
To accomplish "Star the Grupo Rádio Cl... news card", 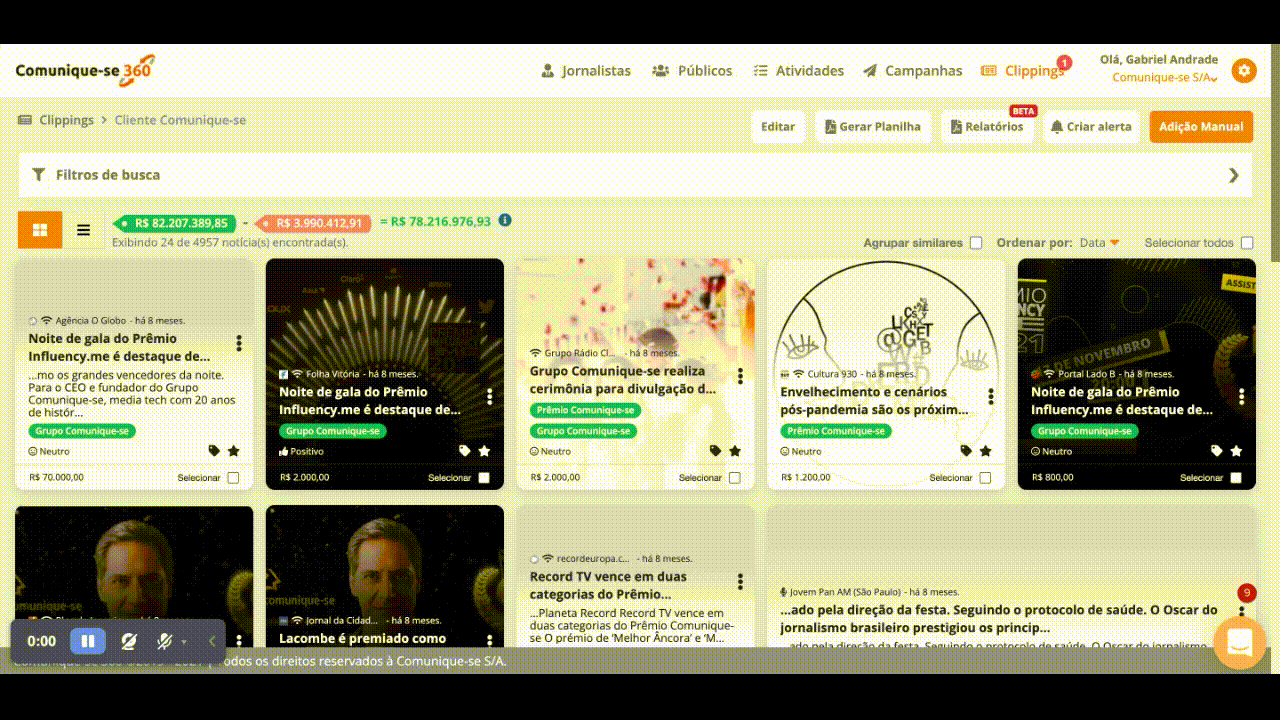I will click(735, 451).
